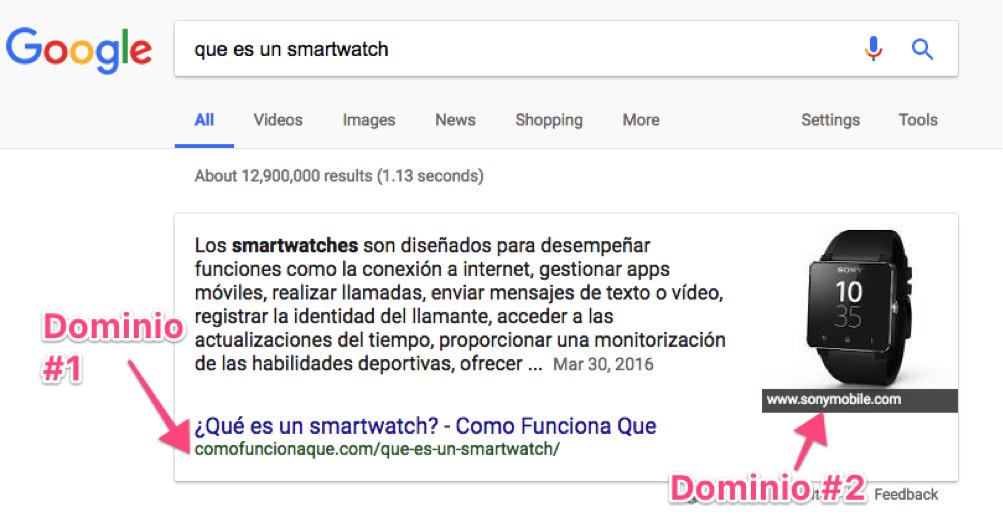Expand the More search categories menu
1003x526 pixels.
[641, 120]
